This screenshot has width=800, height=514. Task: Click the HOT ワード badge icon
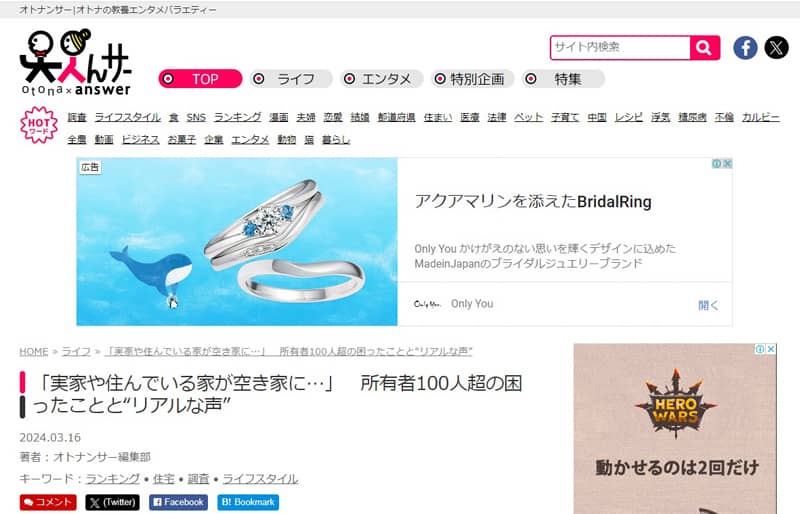[38, 125]
